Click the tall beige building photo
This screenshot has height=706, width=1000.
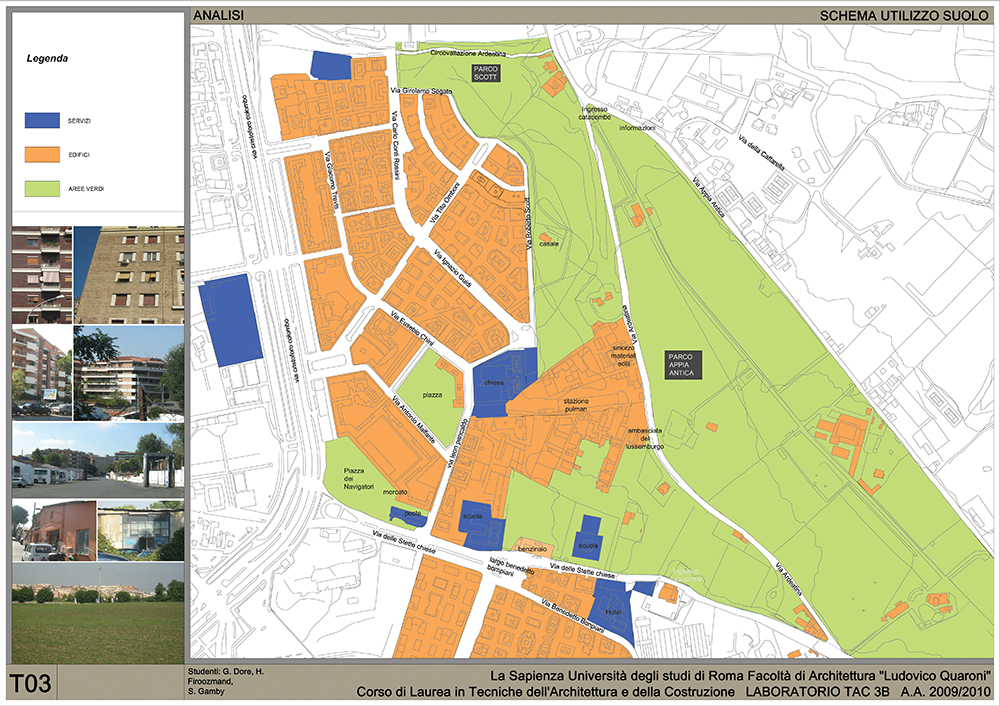tap(128, 274)
